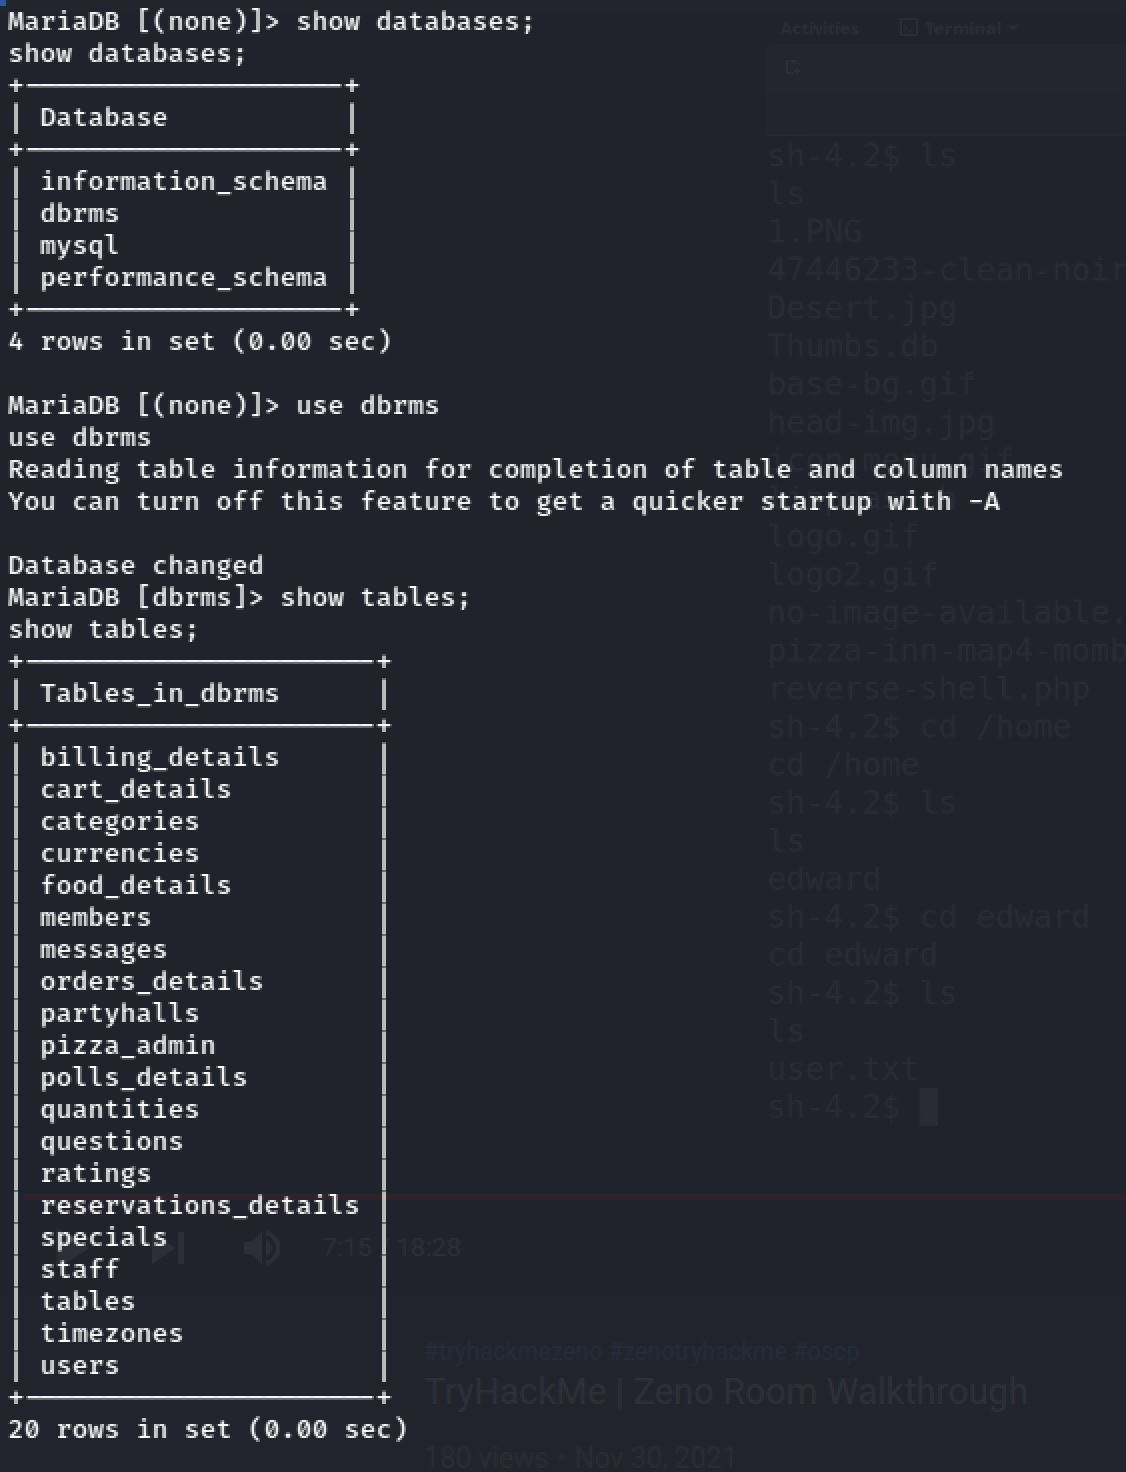The width and height of the screenshot is (1126, 1472).
Task: Click the skip-to-next video icon
Action: [x=167, y=1247]
